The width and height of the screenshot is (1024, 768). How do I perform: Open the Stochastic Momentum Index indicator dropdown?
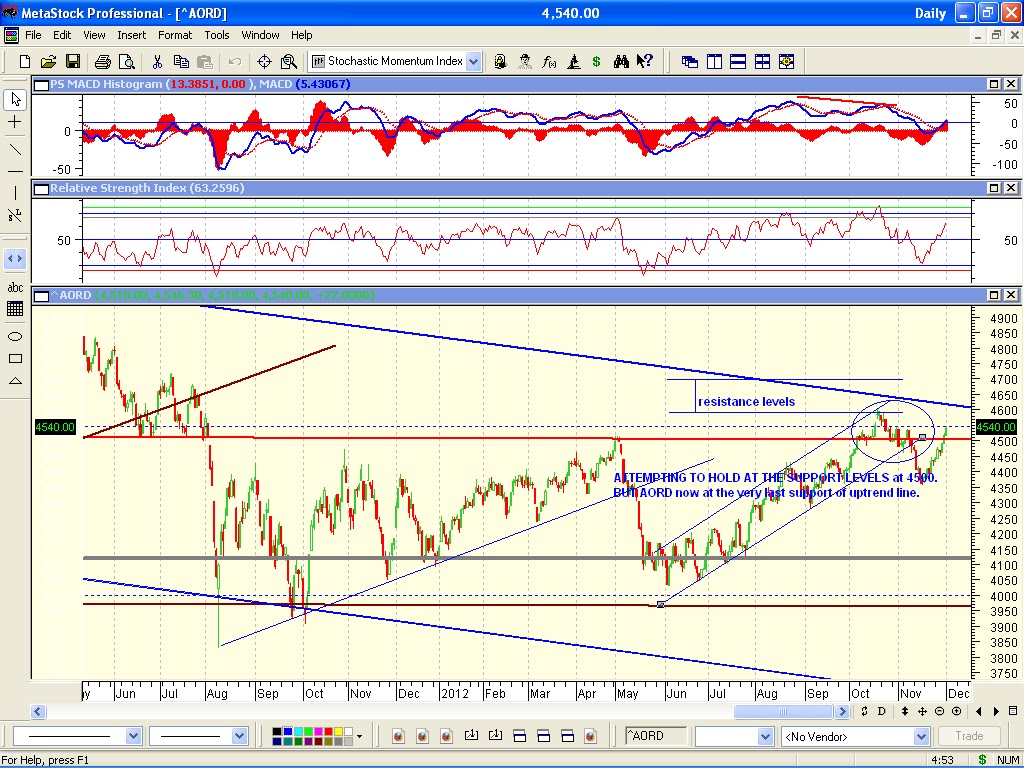(x=470, y=61)
